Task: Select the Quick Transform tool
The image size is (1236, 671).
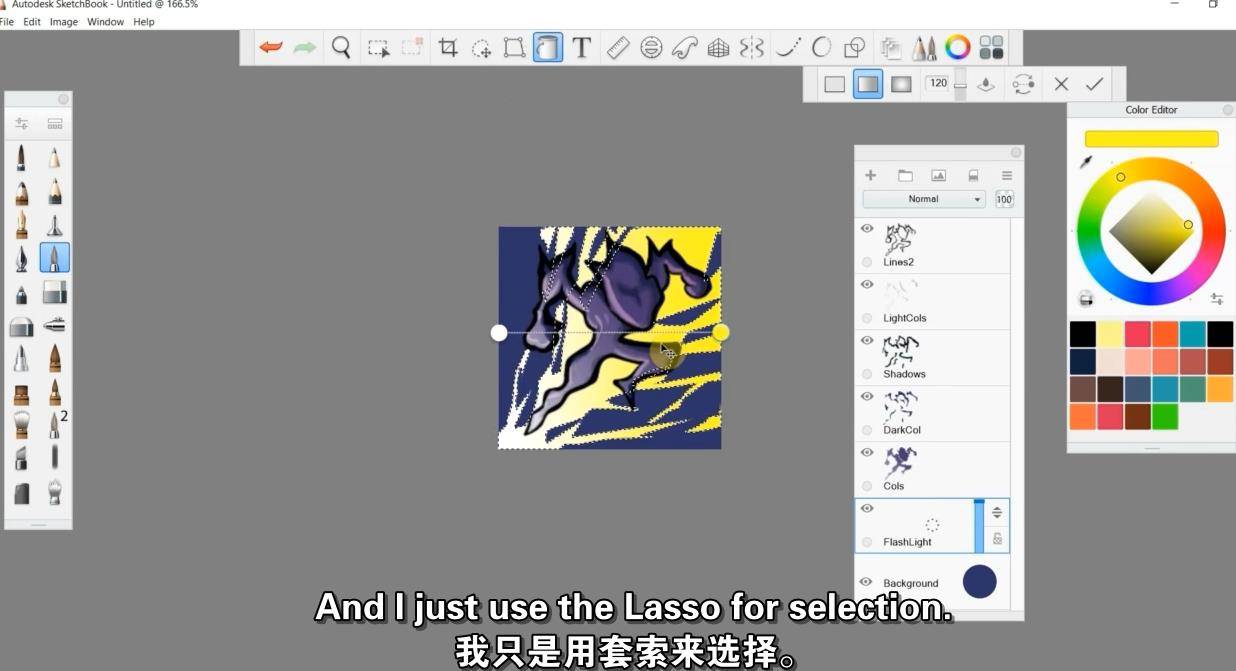Action: coord(481,47)
